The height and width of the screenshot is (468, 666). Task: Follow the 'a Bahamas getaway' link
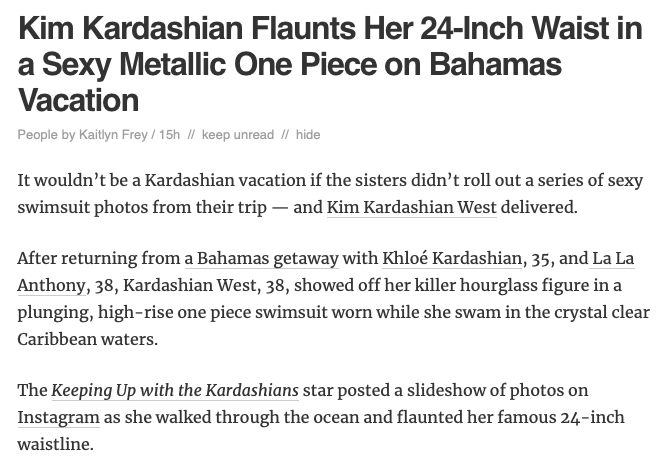pos(262,258)
